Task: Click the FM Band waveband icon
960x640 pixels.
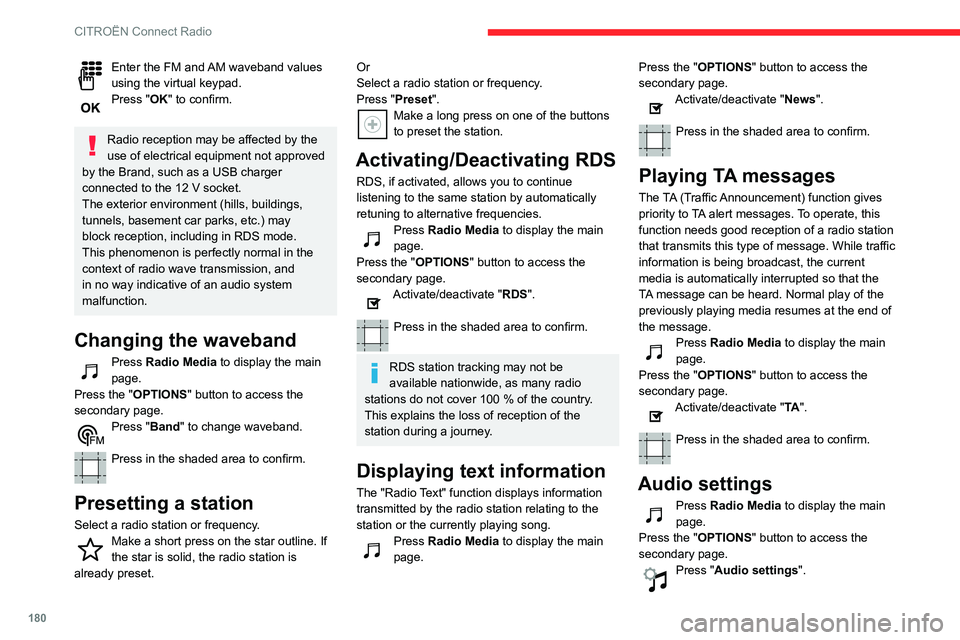Action: click(89, 433)
